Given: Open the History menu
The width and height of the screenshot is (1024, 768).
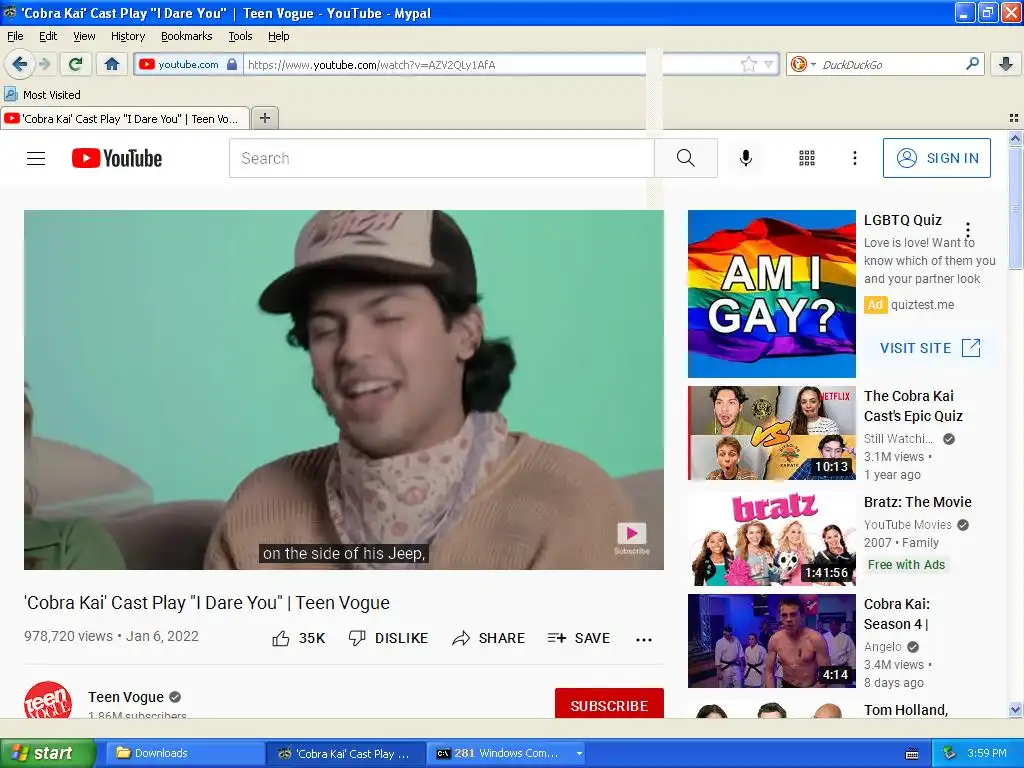Looking at the screenshot, I should coord(128,36).
